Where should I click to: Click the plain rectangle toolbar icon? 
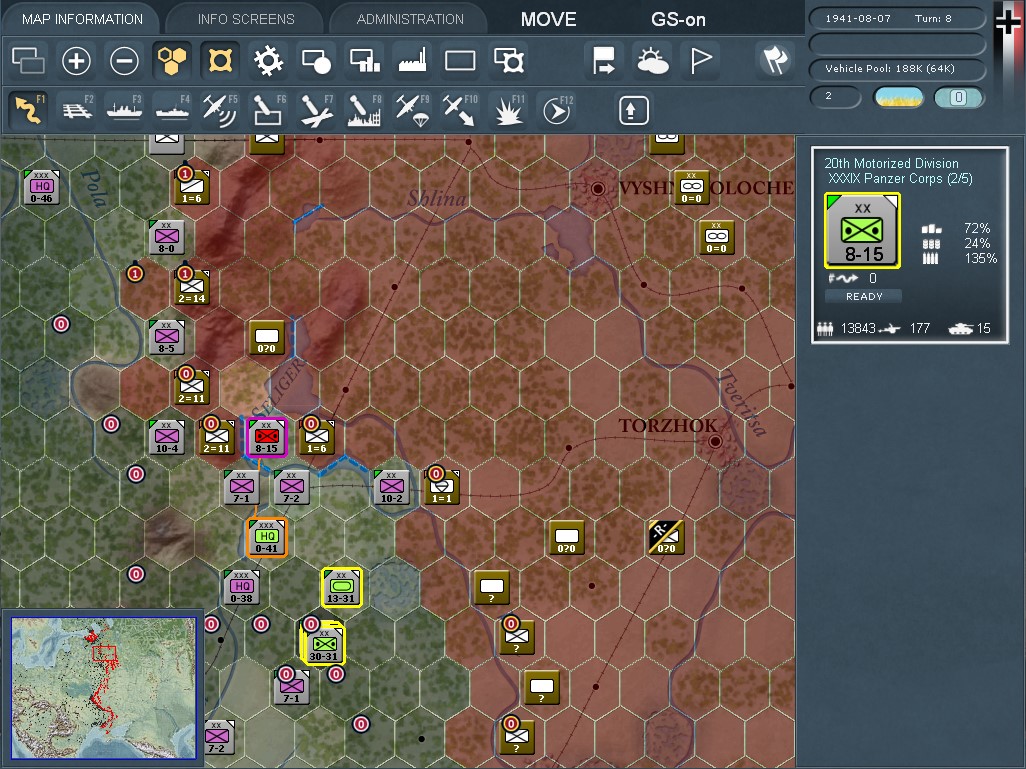point(460,61)
